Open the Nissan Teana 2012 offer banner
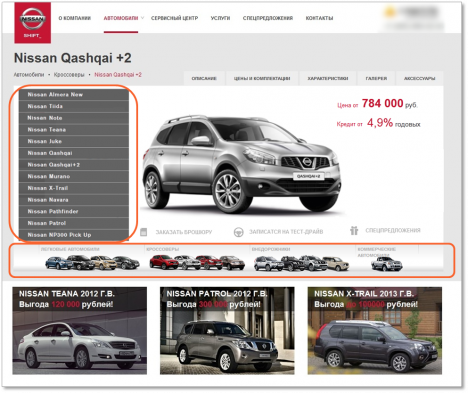Screen dimensions: 468x393 click(80, 331)
